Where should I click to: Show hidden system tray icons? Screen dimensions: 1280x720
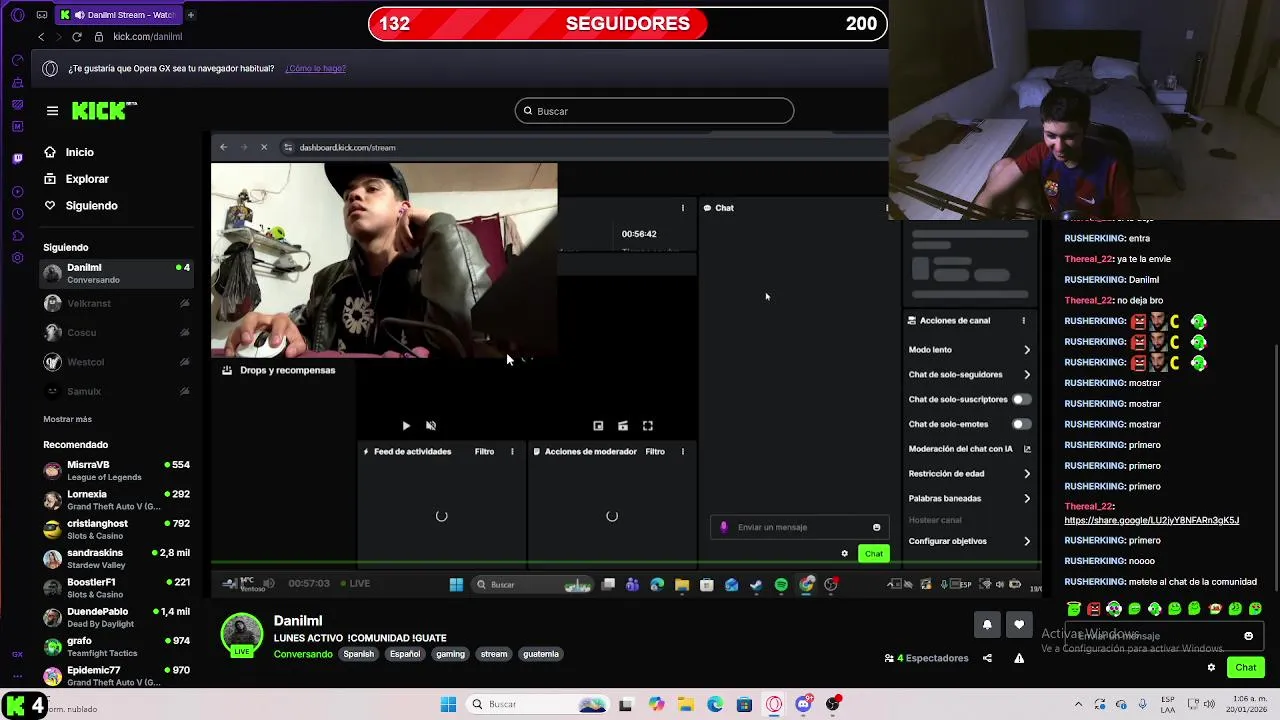tap(1079, 704)
